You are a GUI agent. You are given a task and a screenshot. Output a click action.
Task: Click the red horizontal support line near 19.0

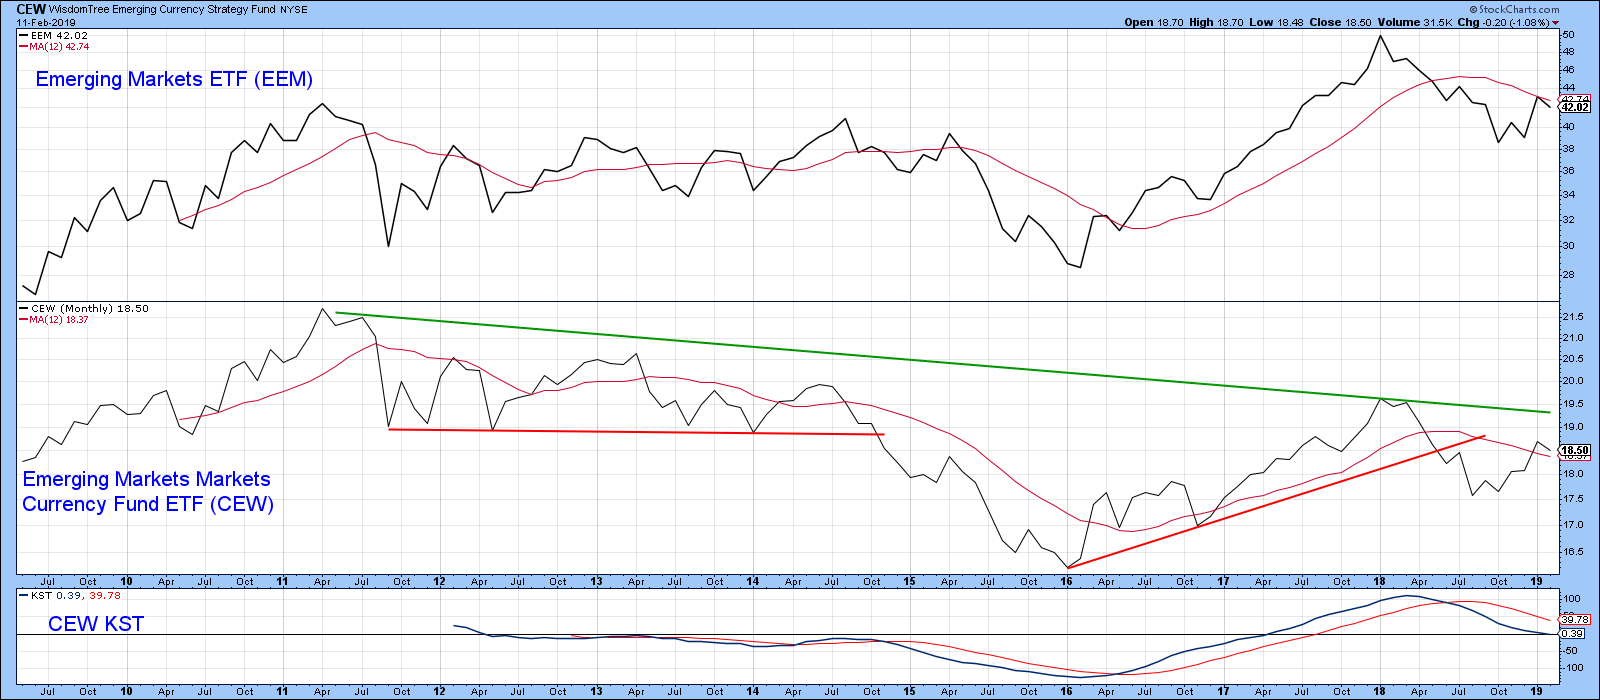pos(636,432)
